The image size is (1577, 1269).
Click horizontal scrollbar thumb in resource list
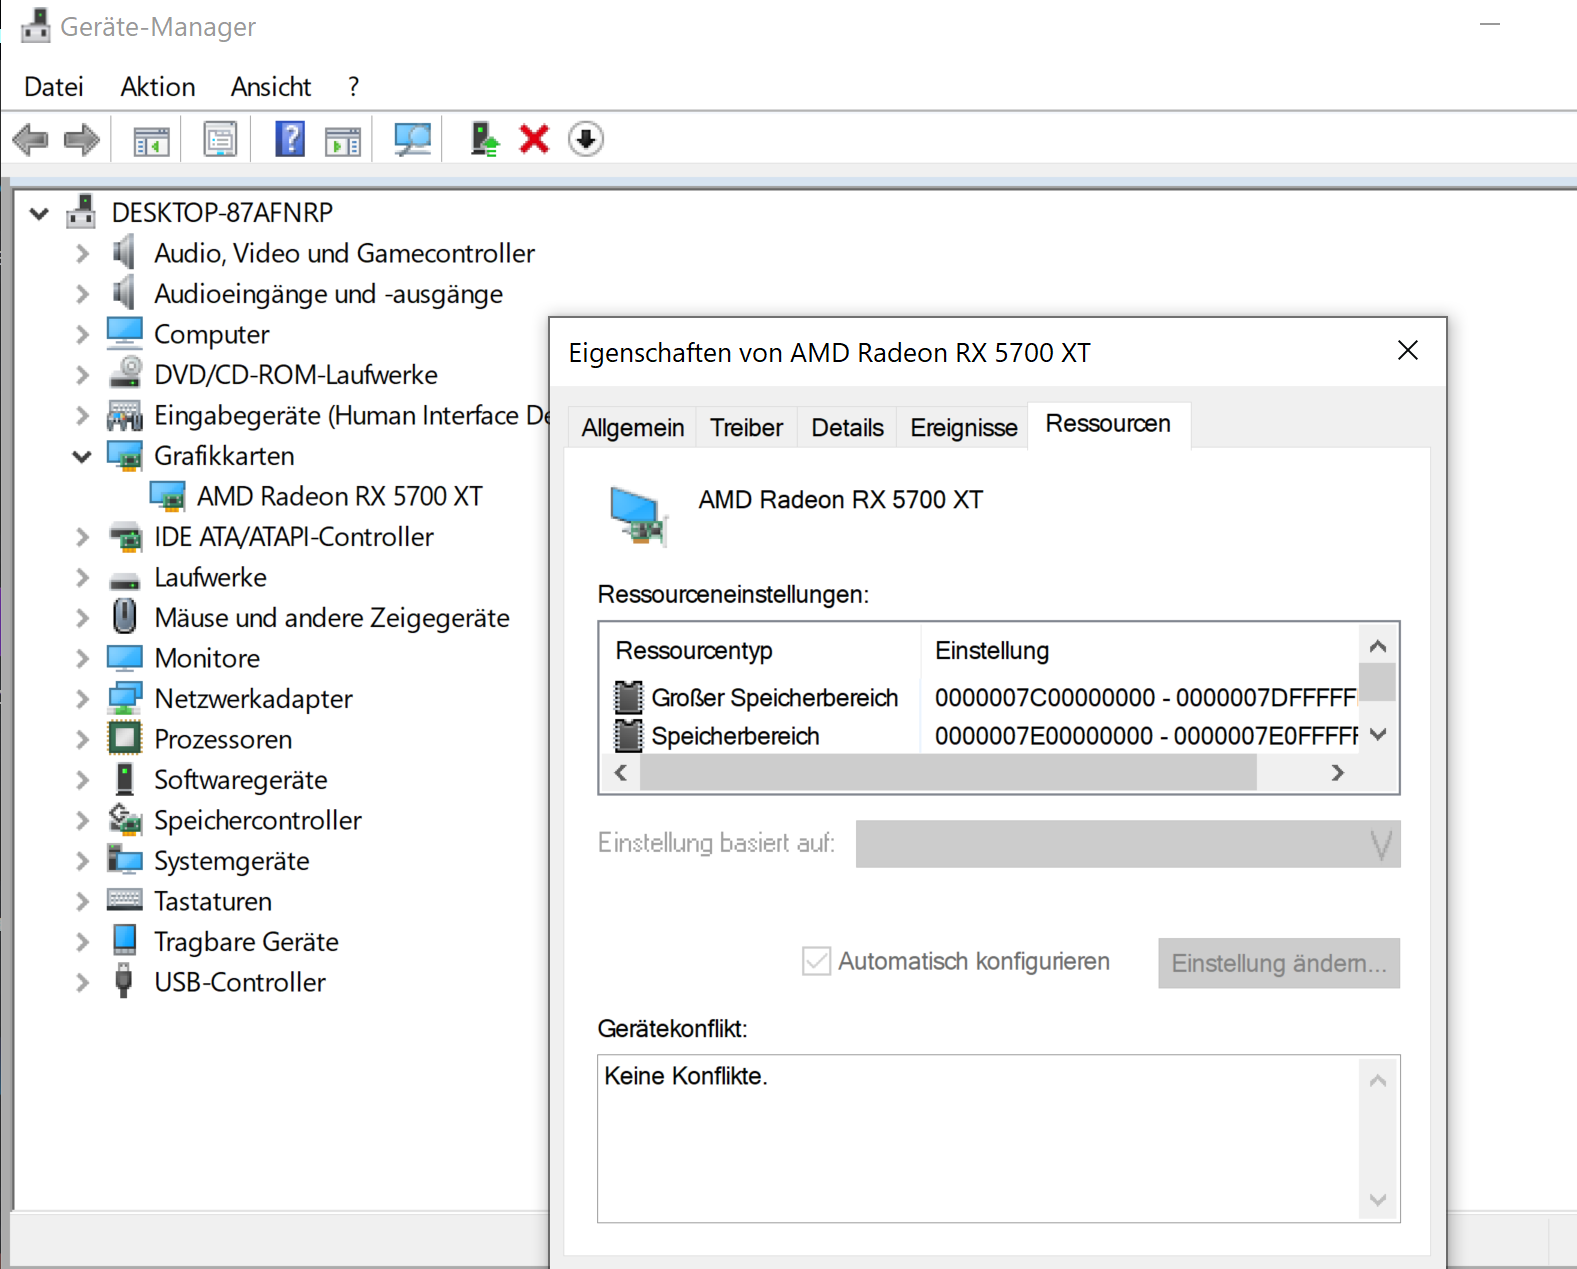948,772
